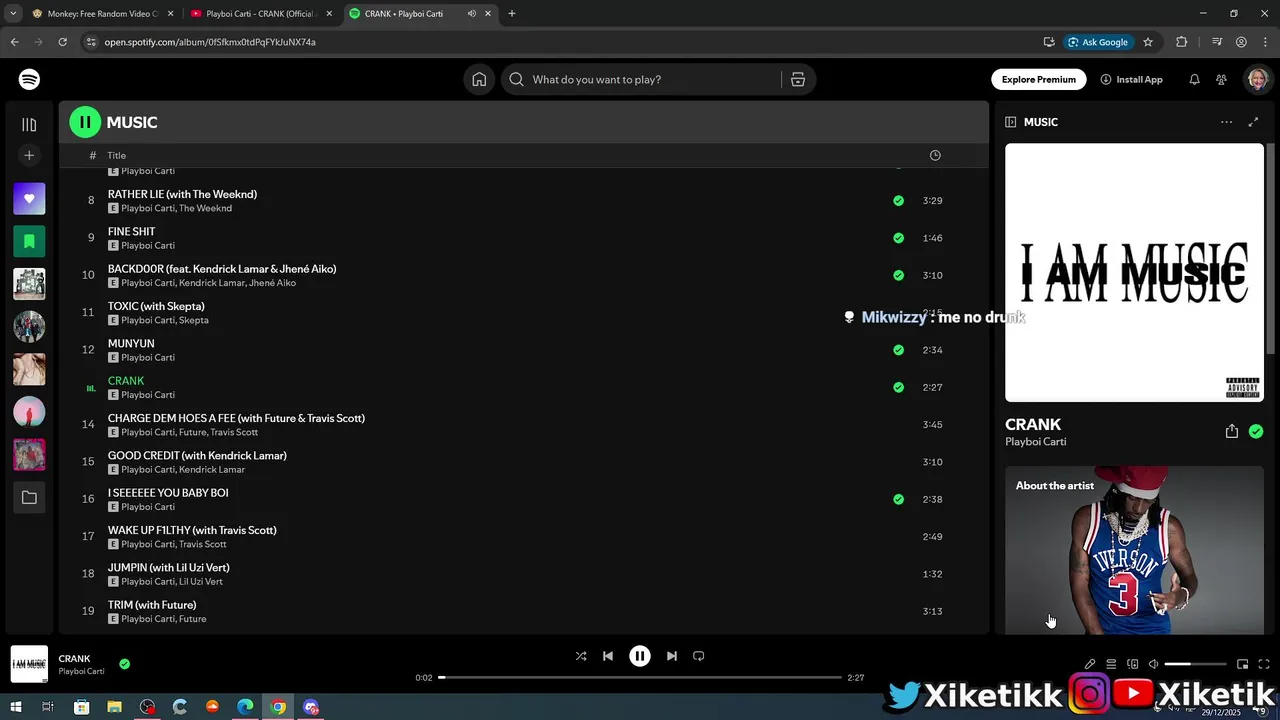This screenshot has height=720, width=1280.
Task: Toggle saved check for FINE SHIT
Action: (898, 238)
